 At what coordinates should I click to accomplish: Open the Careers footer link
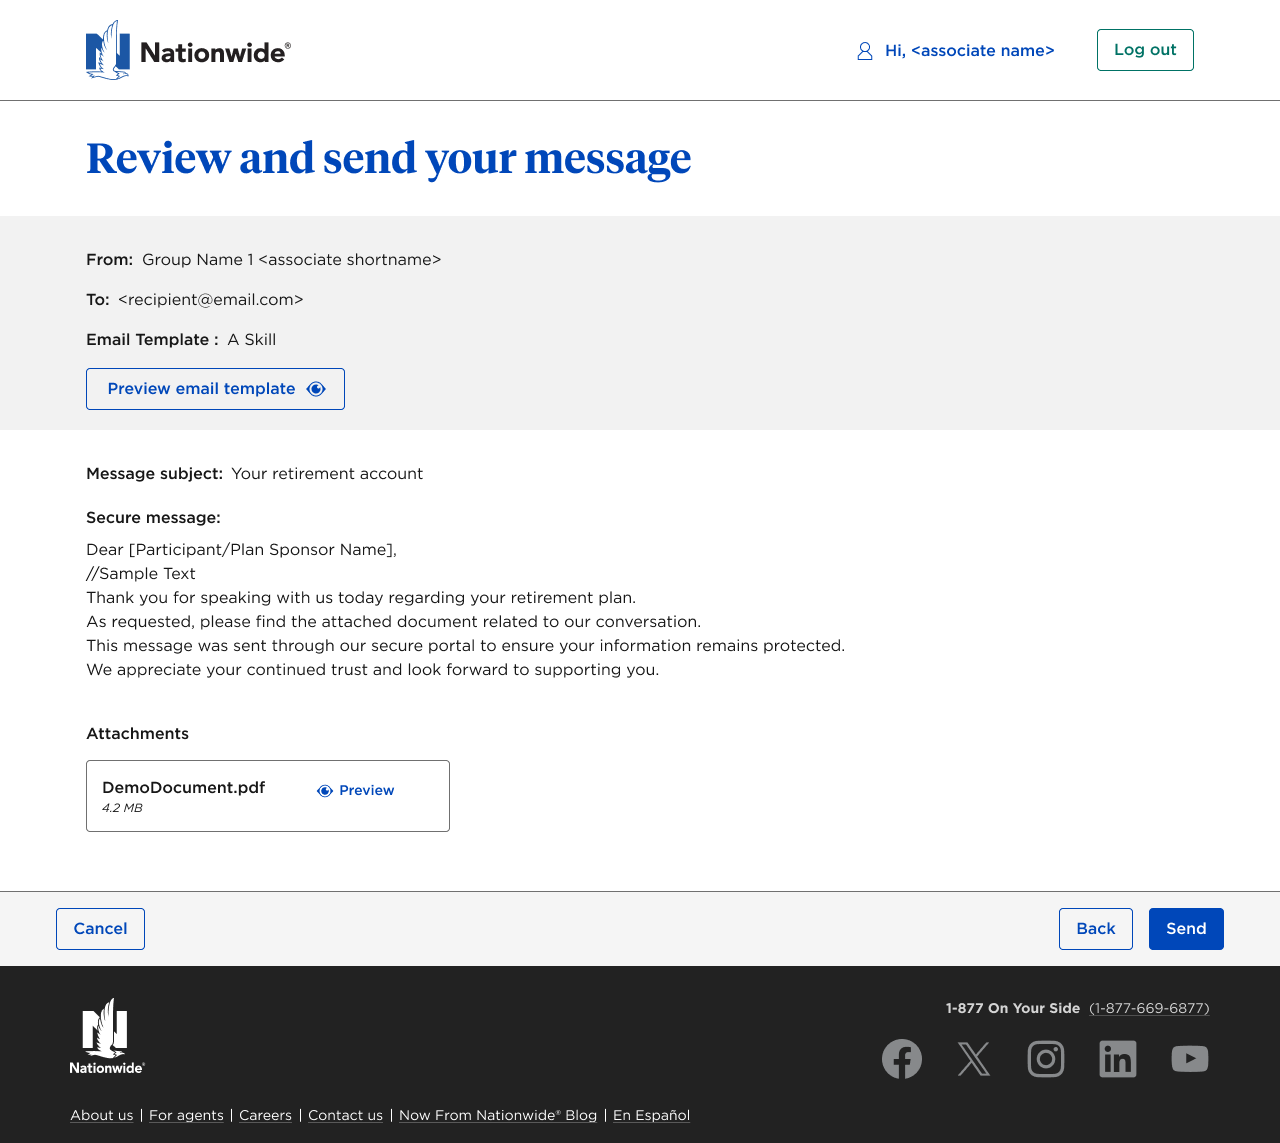pyautogui.click(x=265, y=1115)
